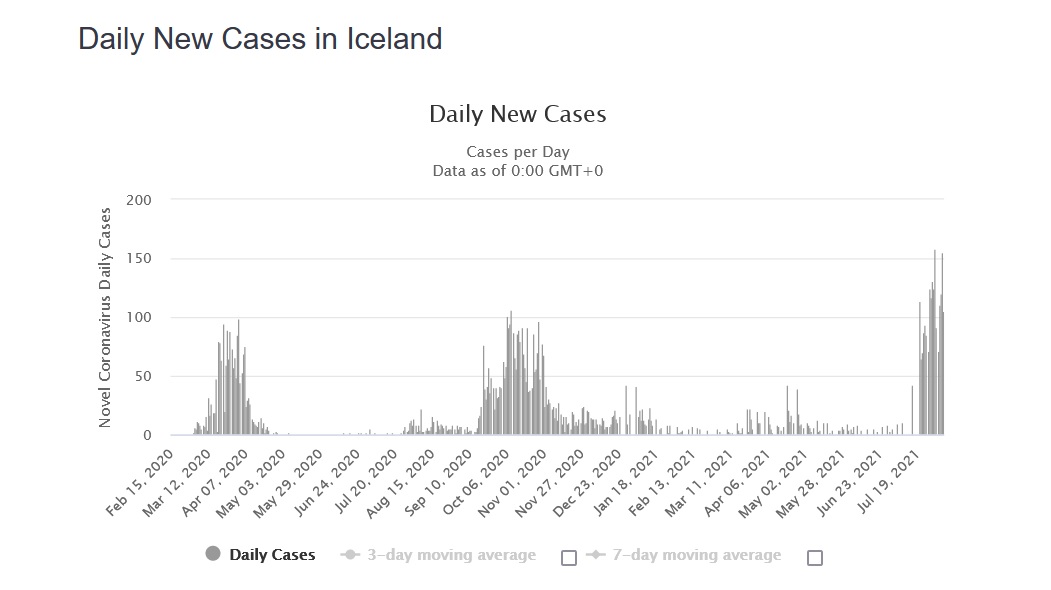Click the Daily New Cases in Iceland heading

coord(260,39)
